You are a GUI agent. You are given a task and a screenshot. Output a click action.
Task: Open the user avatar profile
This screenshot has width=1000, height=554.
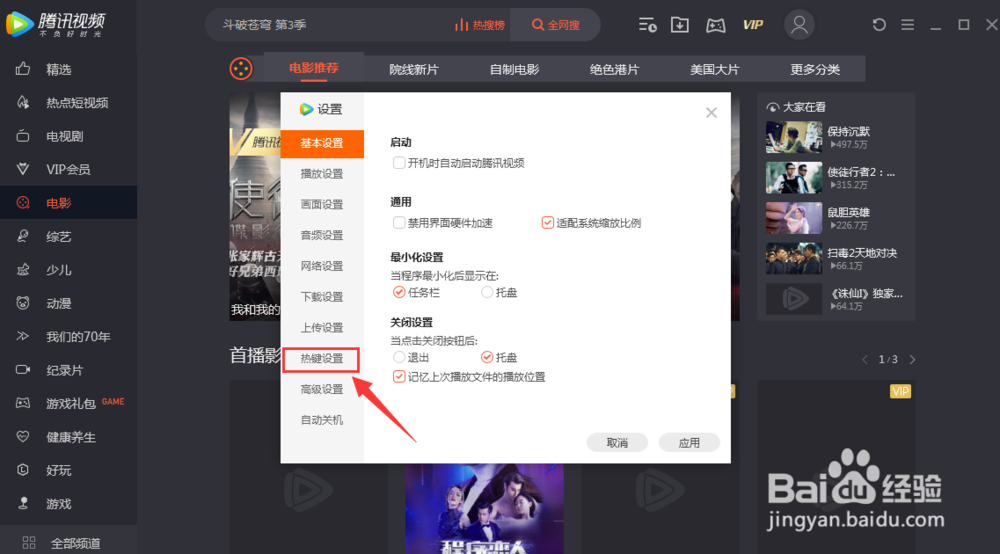(x=799, y=25)
